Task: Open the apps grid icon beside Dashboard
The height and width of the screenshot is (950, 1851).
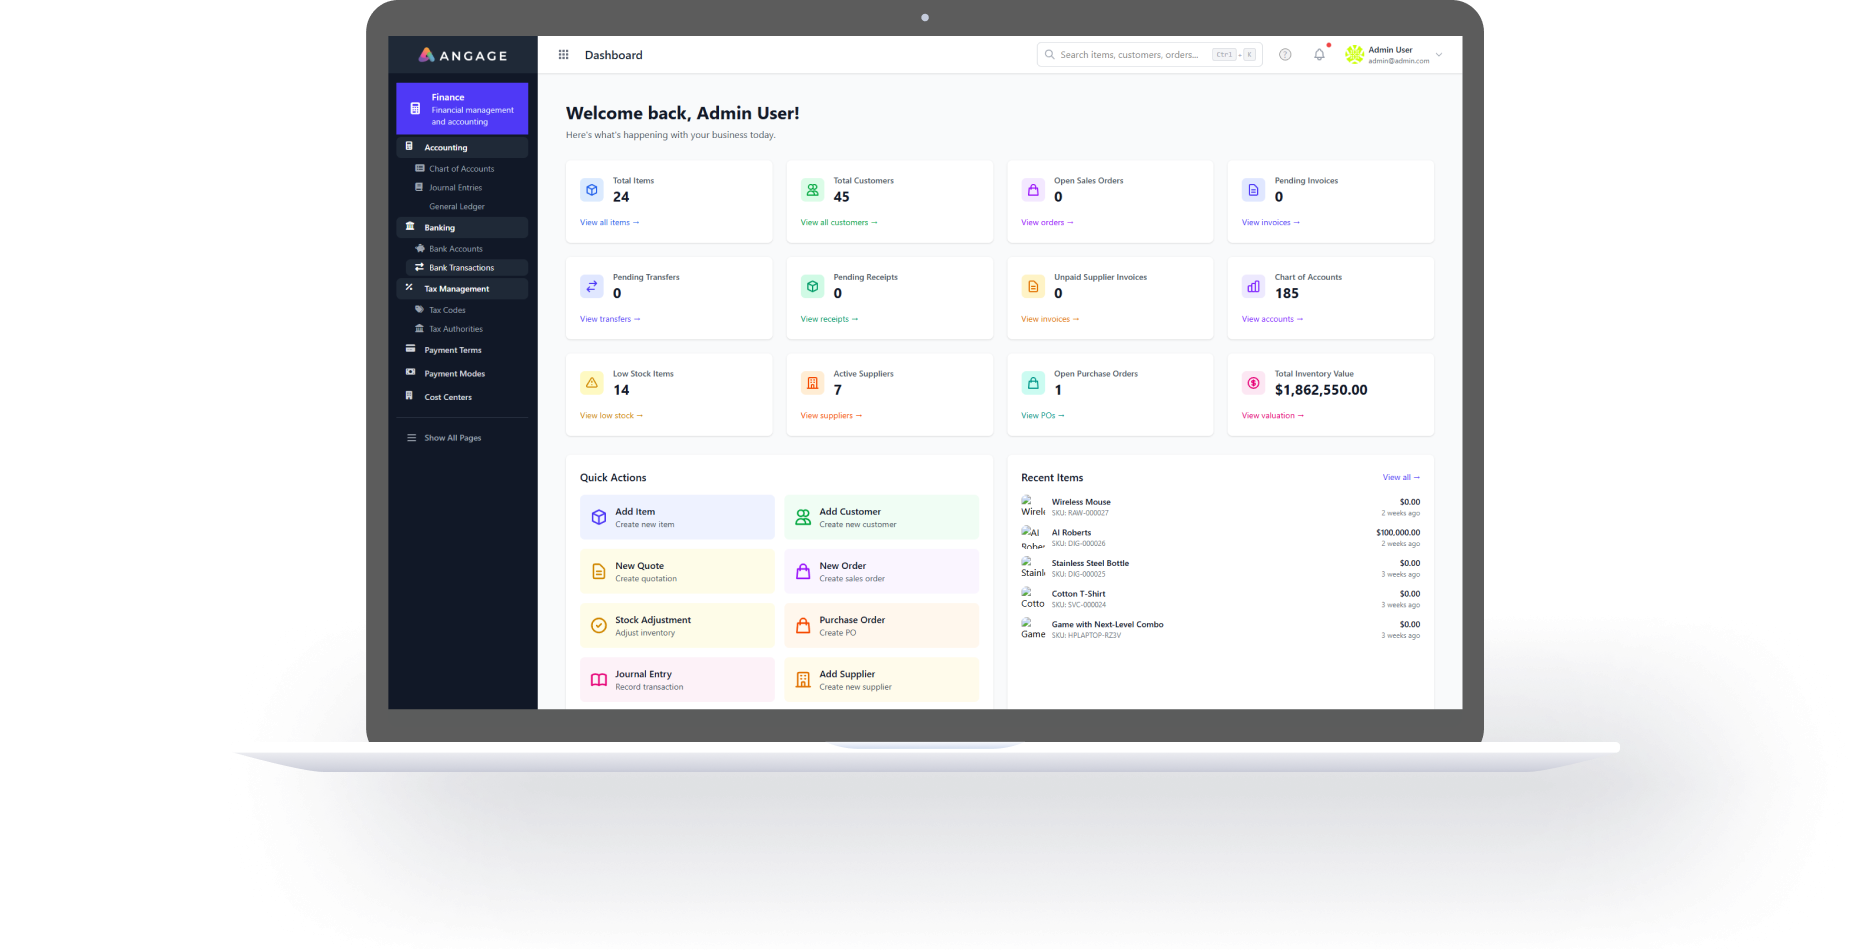Action: point(563,55)
